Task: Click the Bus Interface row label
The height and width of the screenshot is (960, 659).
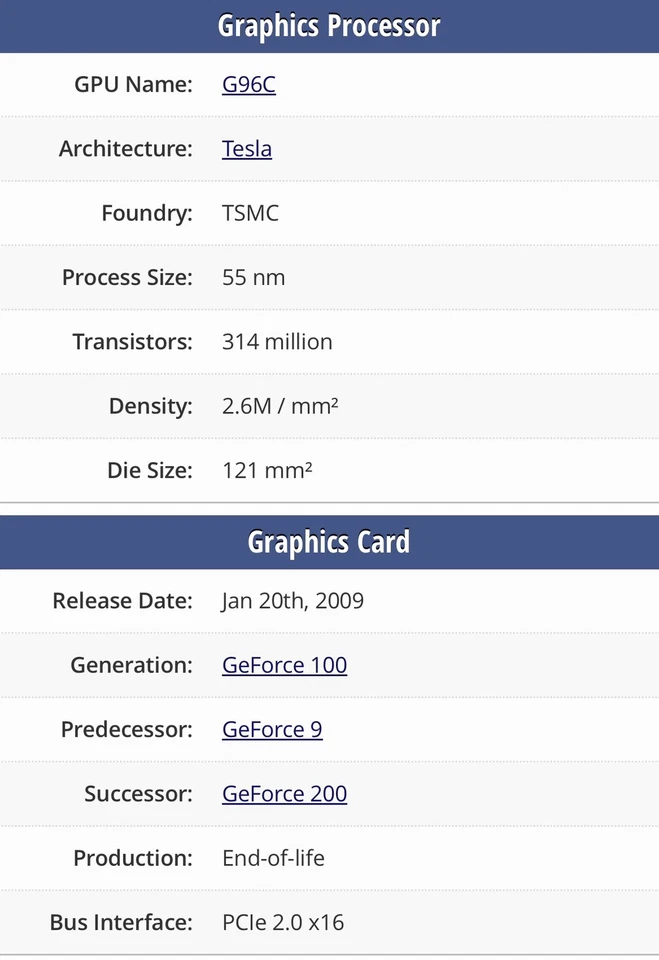Action: (121, 923)
